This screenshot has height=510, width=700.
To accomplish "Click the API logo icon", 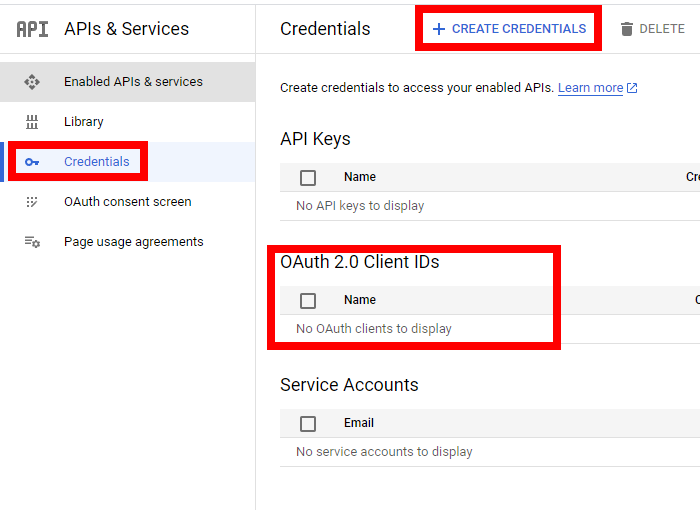I will pos(32,29).
